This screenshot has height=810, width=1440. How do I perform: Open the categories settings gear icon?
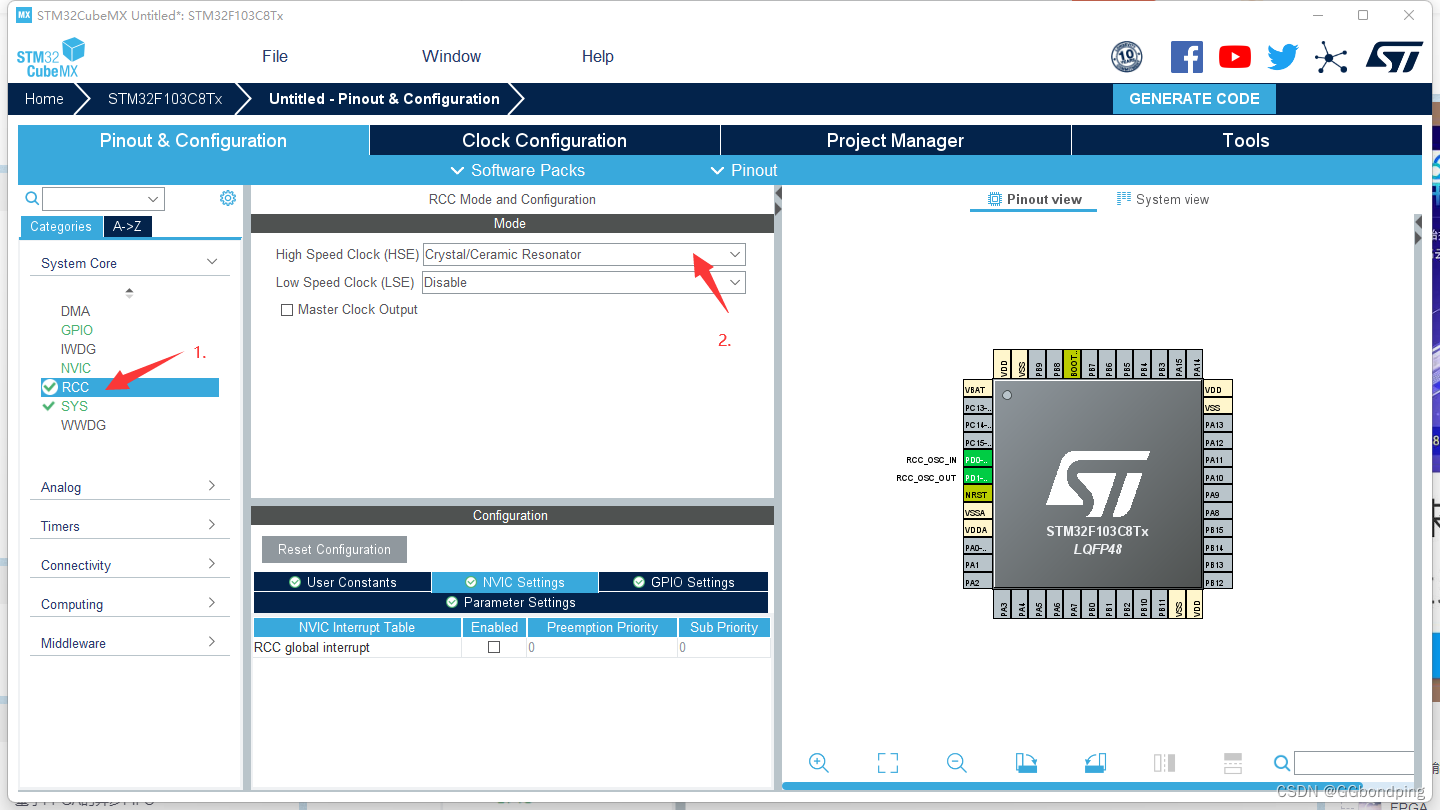228,198
